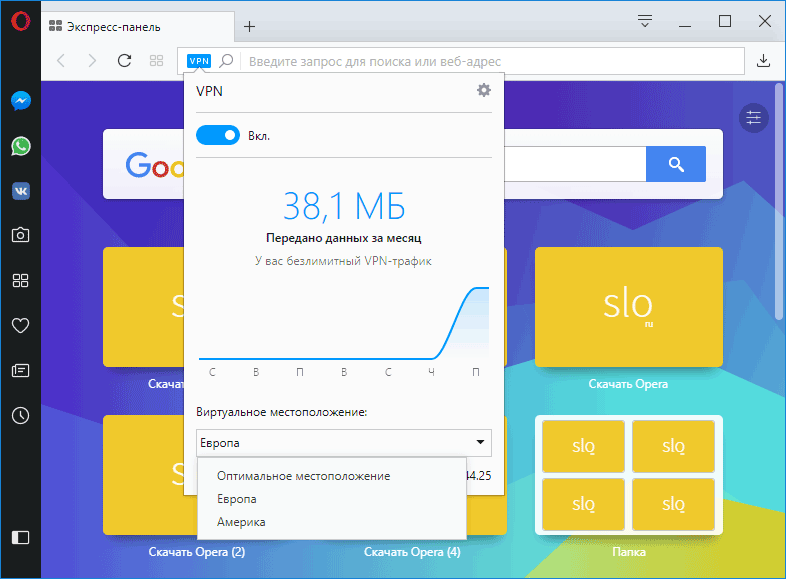
Task: Click the magnifier icon in address bar
Action: pos(227,61)
